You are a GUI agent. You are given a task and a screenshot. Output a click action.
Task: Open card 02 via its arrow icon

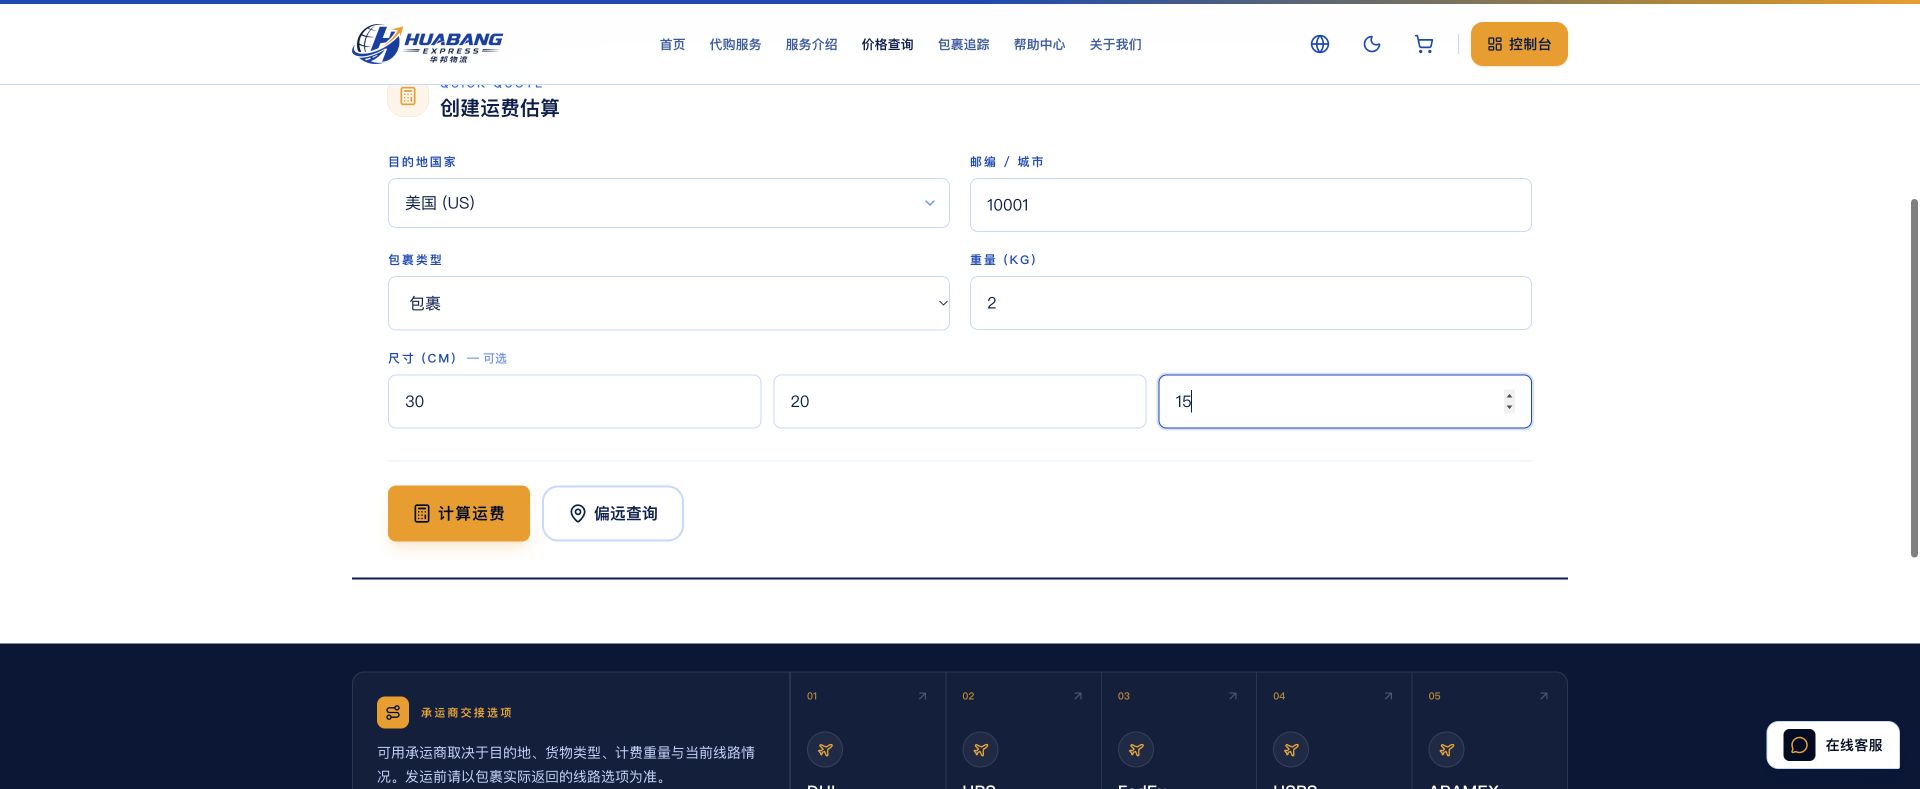(x=1078, y=696)
